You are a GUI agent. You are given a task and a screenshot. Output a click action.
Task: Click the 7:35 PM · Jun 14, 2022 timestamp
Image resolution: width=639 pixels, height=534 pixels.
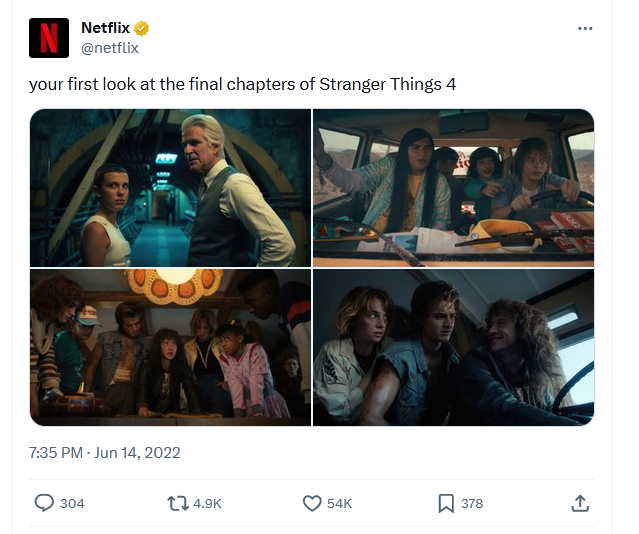click(104, 452)
